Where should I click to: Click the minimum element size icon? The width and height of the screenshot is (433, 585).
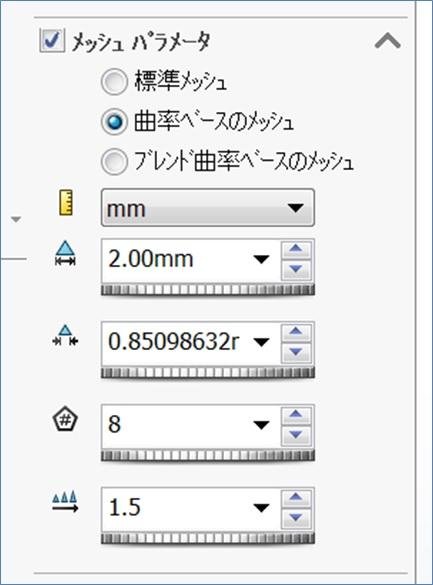point(65,336)
